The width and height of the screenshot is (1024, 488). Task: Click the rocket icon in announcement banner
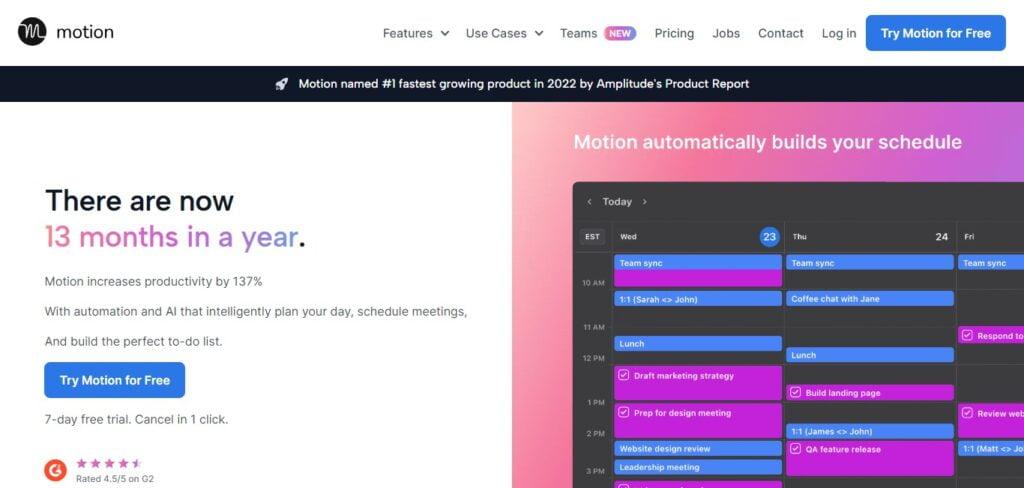point(281,84)
